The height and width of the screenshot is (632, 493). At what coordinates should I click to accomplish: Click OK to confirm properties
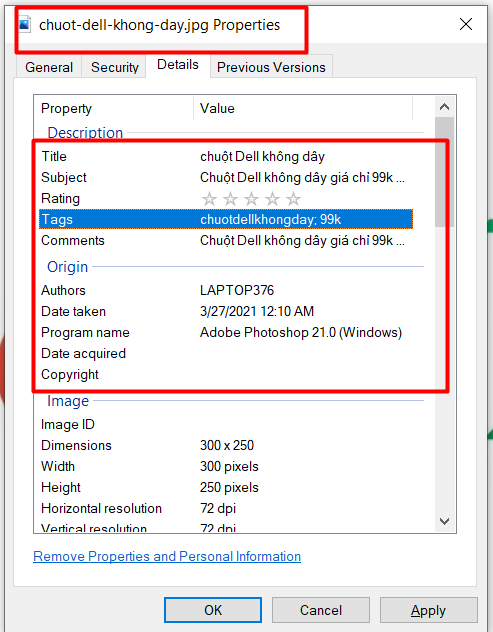(x=213, y=610)
